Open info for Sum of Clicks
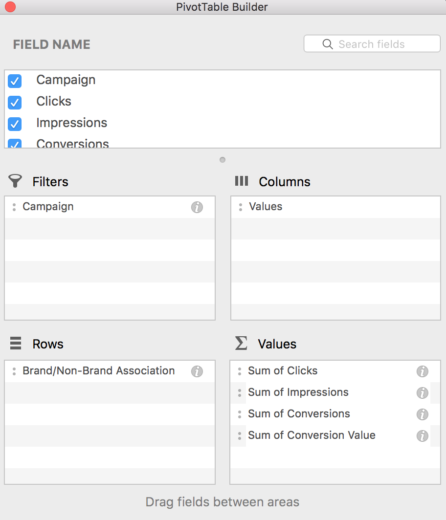Screen dimensions: 446x520 pyautogui.click(x=422, y=371)
